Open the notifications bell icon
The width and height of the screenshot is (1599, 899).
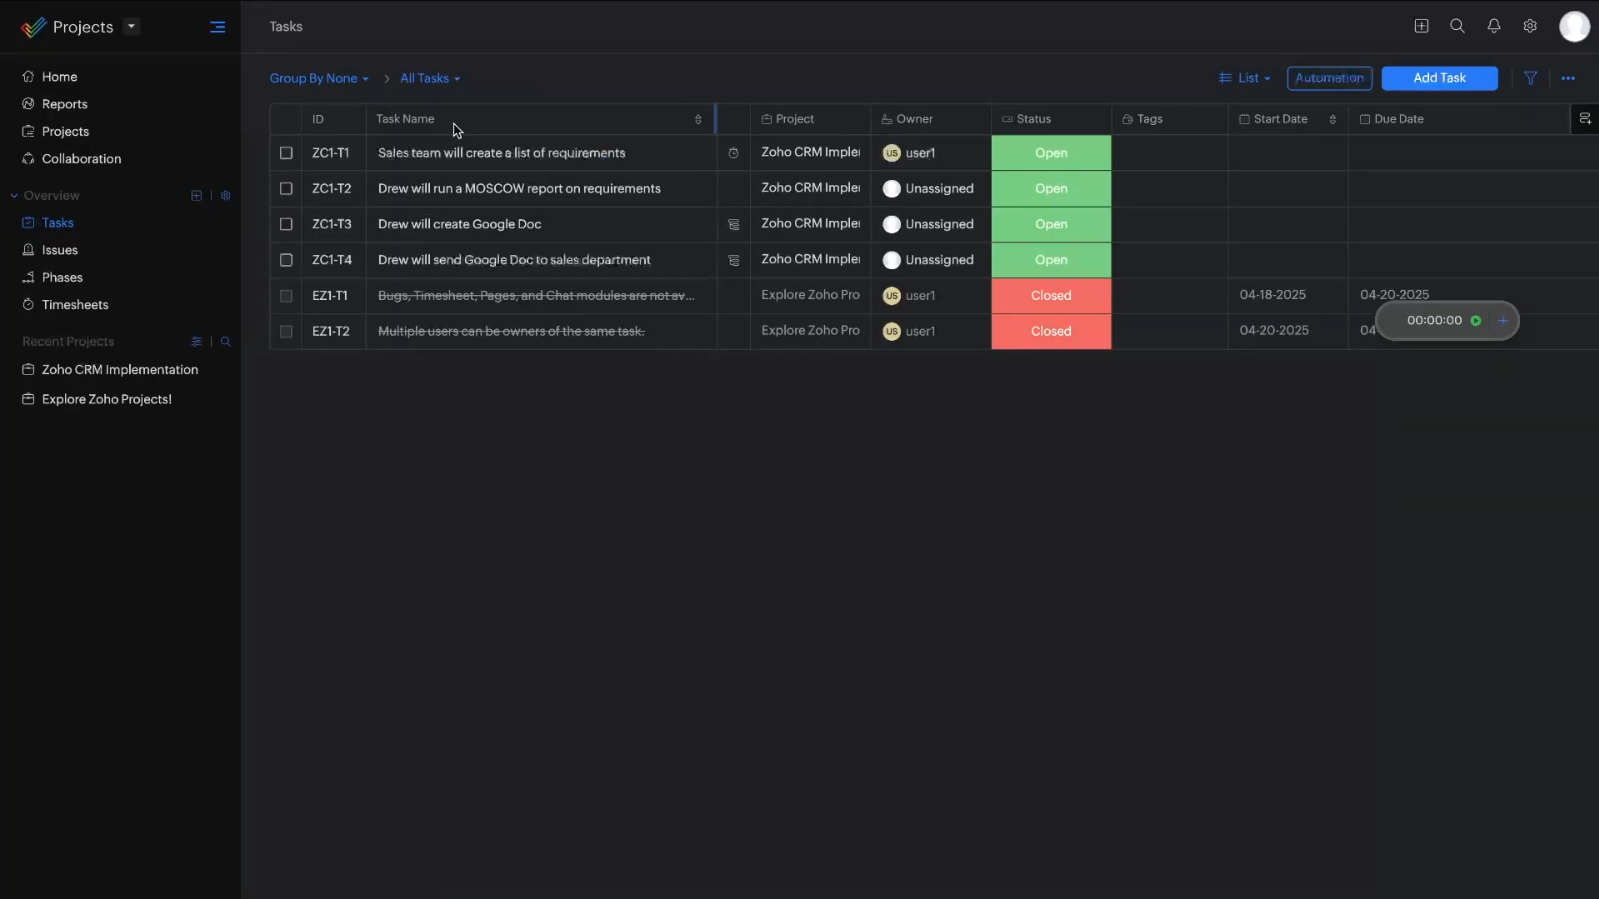pos(1494,26)
